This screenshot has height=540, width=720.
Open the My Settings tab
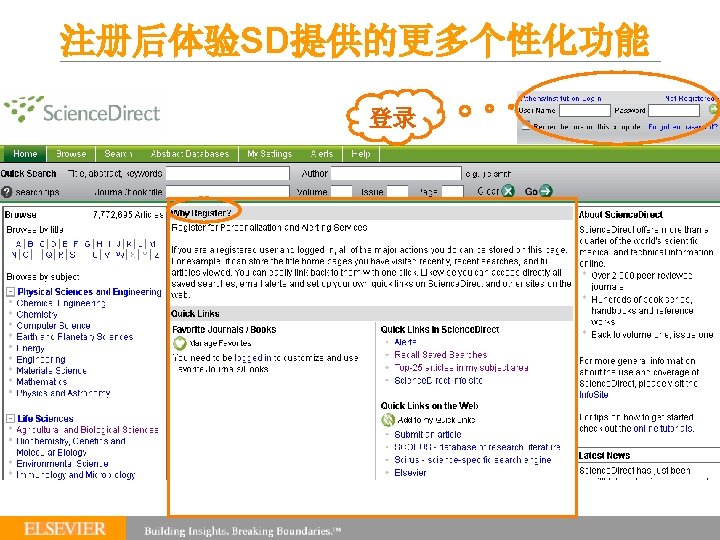point(270,154)
